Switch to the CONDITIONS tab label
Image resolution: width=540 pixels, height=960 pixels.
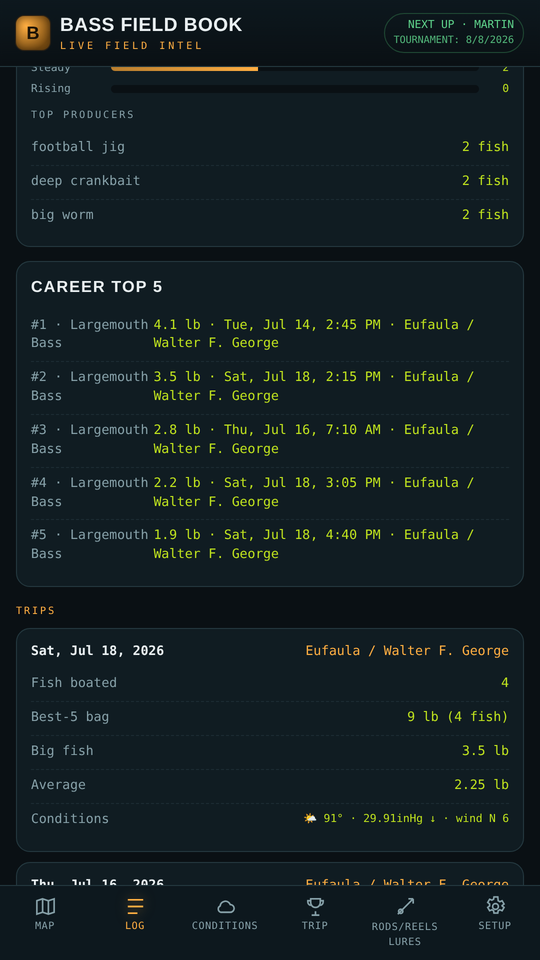coord(225,925)
